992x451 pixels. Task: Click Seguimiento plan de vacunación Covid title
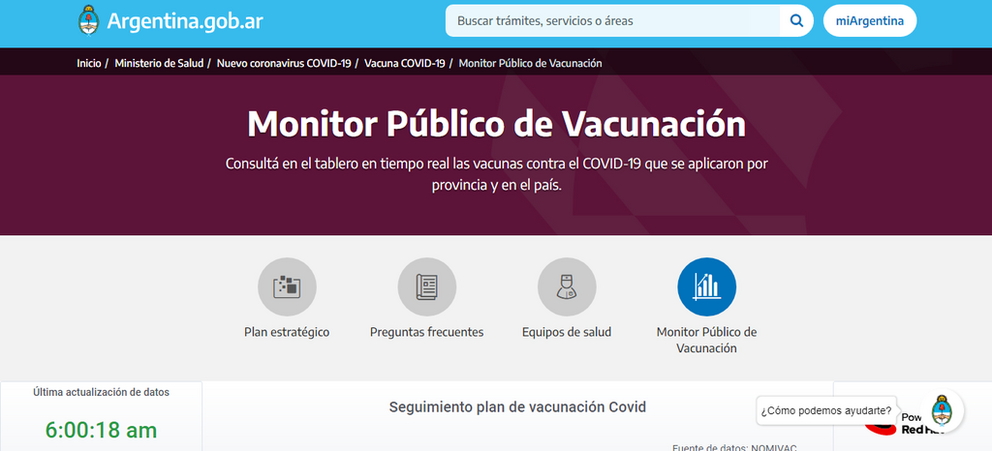518,407
